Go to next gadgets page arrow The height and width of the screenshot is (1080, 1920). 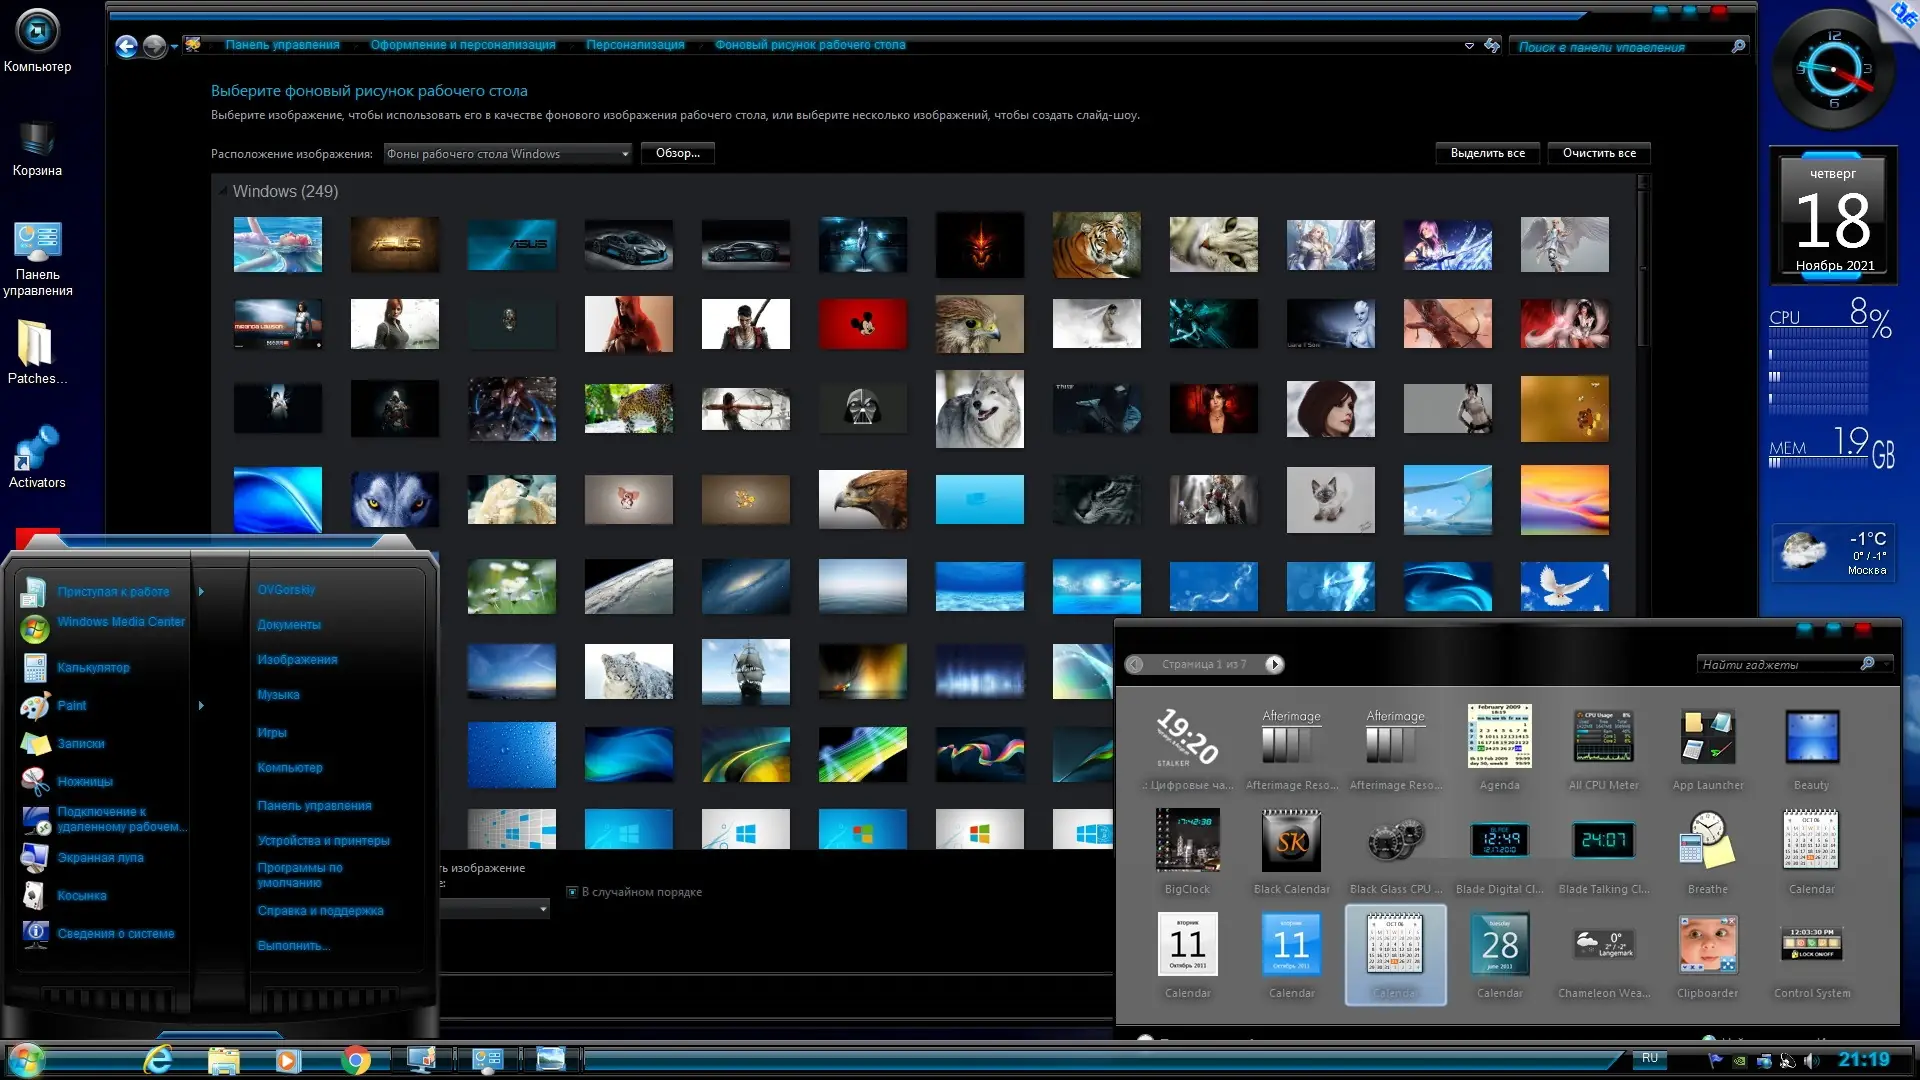click(1274, 664)
